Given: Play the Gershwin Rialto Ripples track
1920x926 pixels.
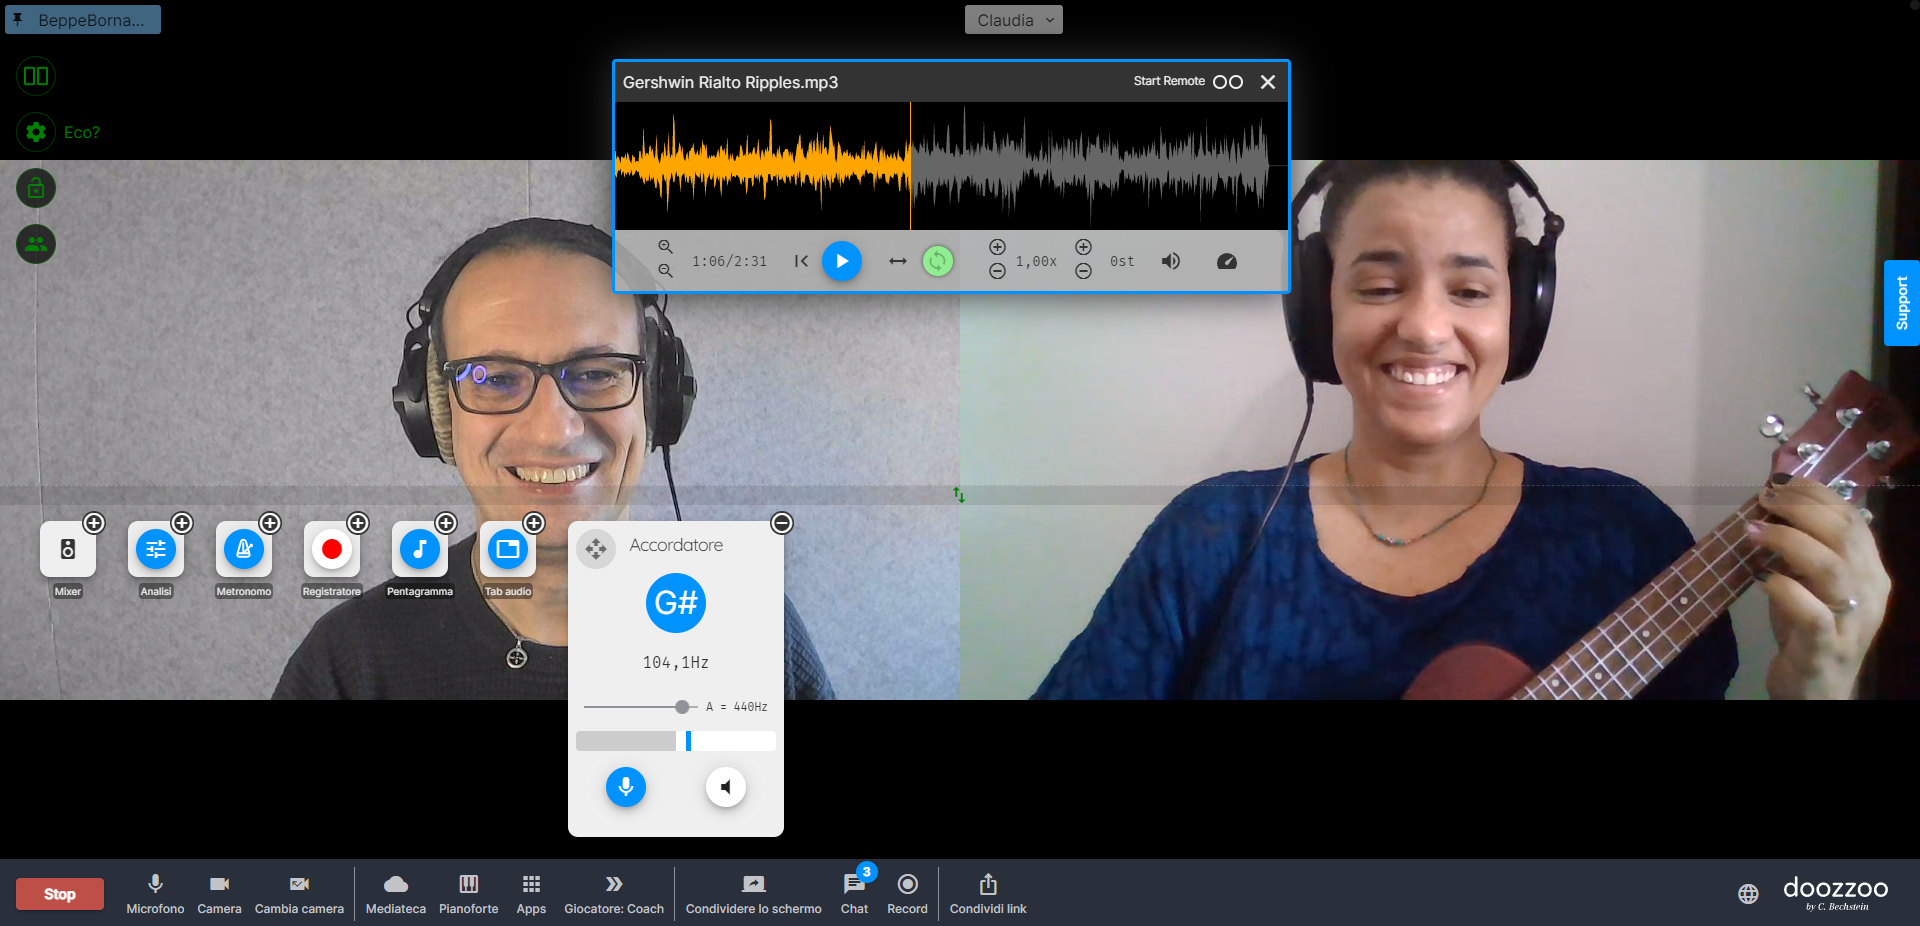Looking at the screenshot, I should click(842, 261).
